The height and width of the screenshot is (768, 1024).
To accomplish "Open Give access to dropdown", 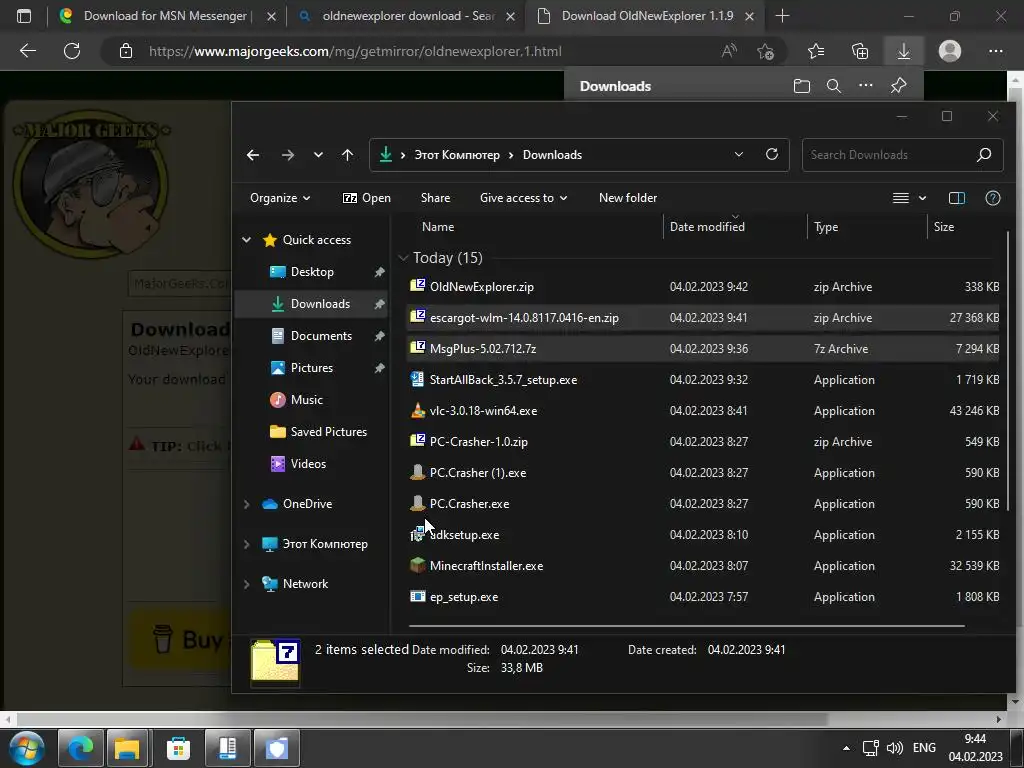I will click(x=523, y=198).
